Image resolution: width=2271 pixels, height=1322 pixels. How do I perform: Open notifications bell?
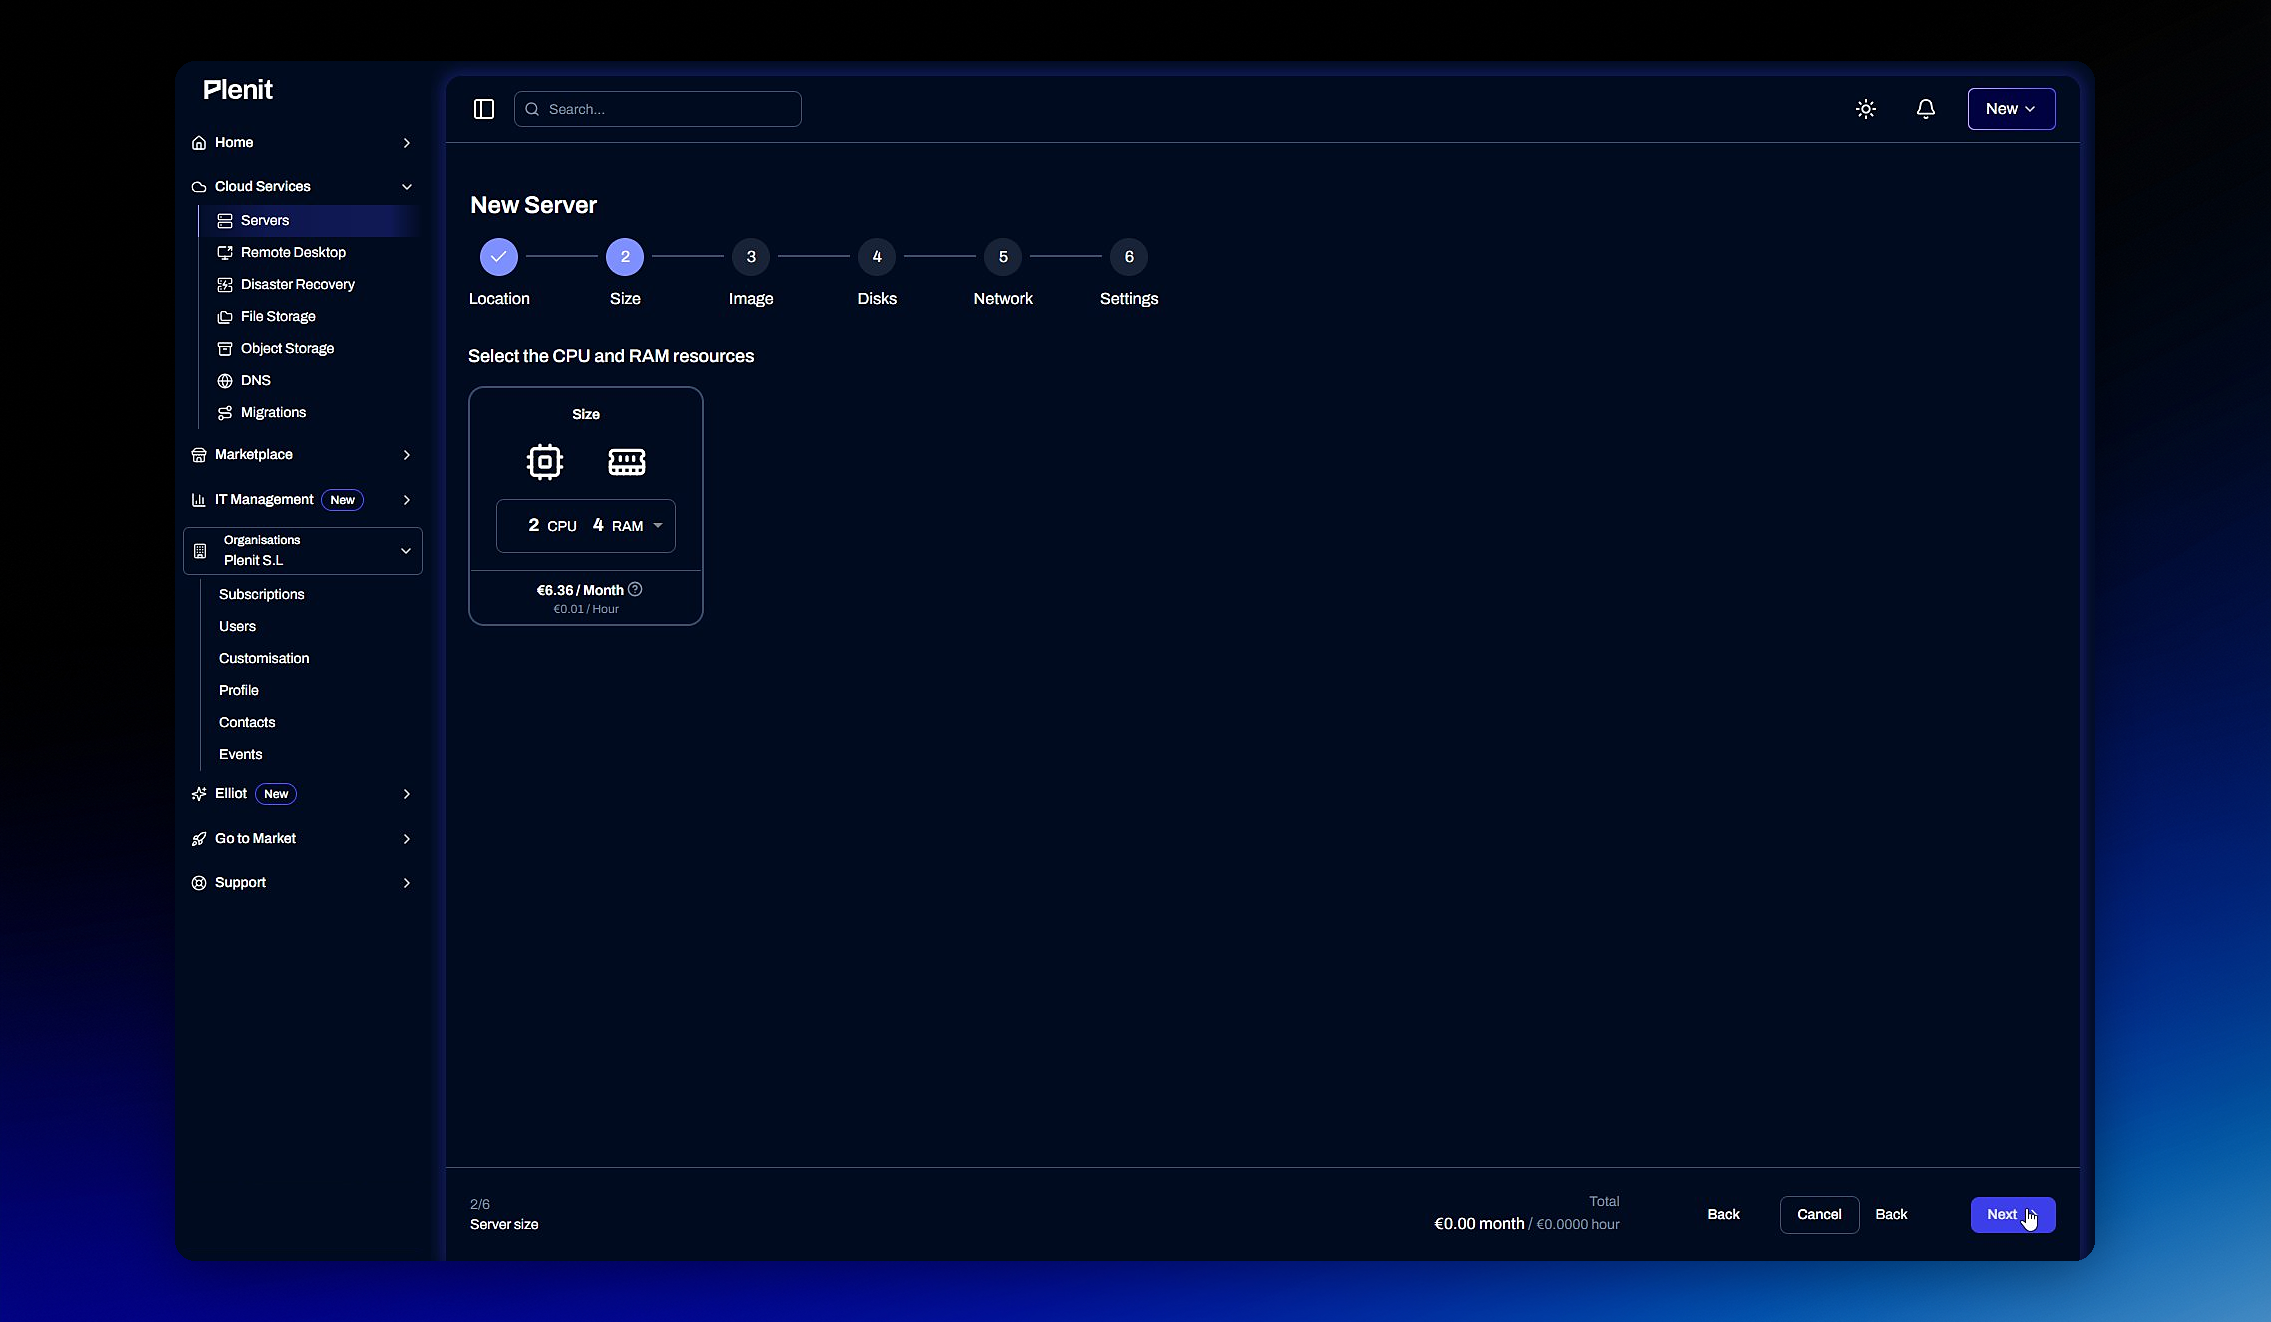tap(1926, 109)
